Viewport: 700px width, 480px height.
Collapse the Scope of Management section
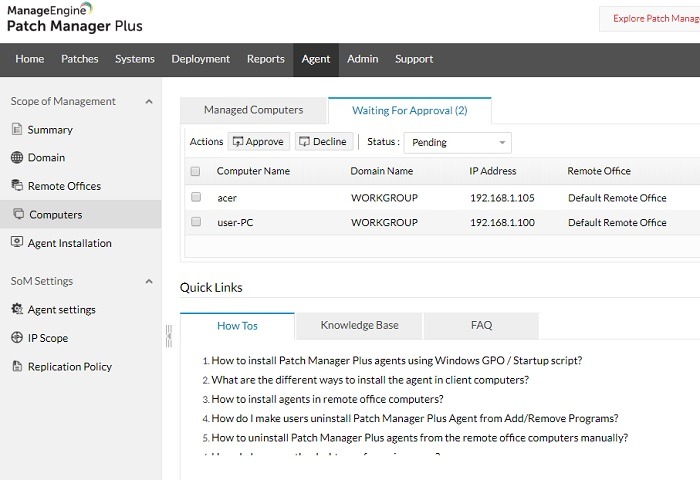point(149,101)
